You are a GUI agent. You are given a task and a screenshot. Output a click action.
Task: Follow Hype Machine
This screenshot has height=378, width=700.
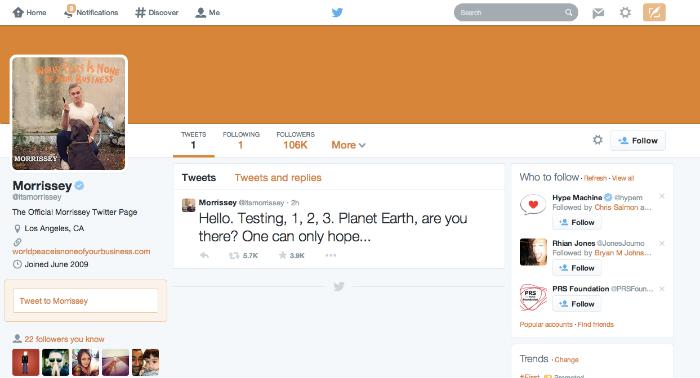(x=577, y=222)
